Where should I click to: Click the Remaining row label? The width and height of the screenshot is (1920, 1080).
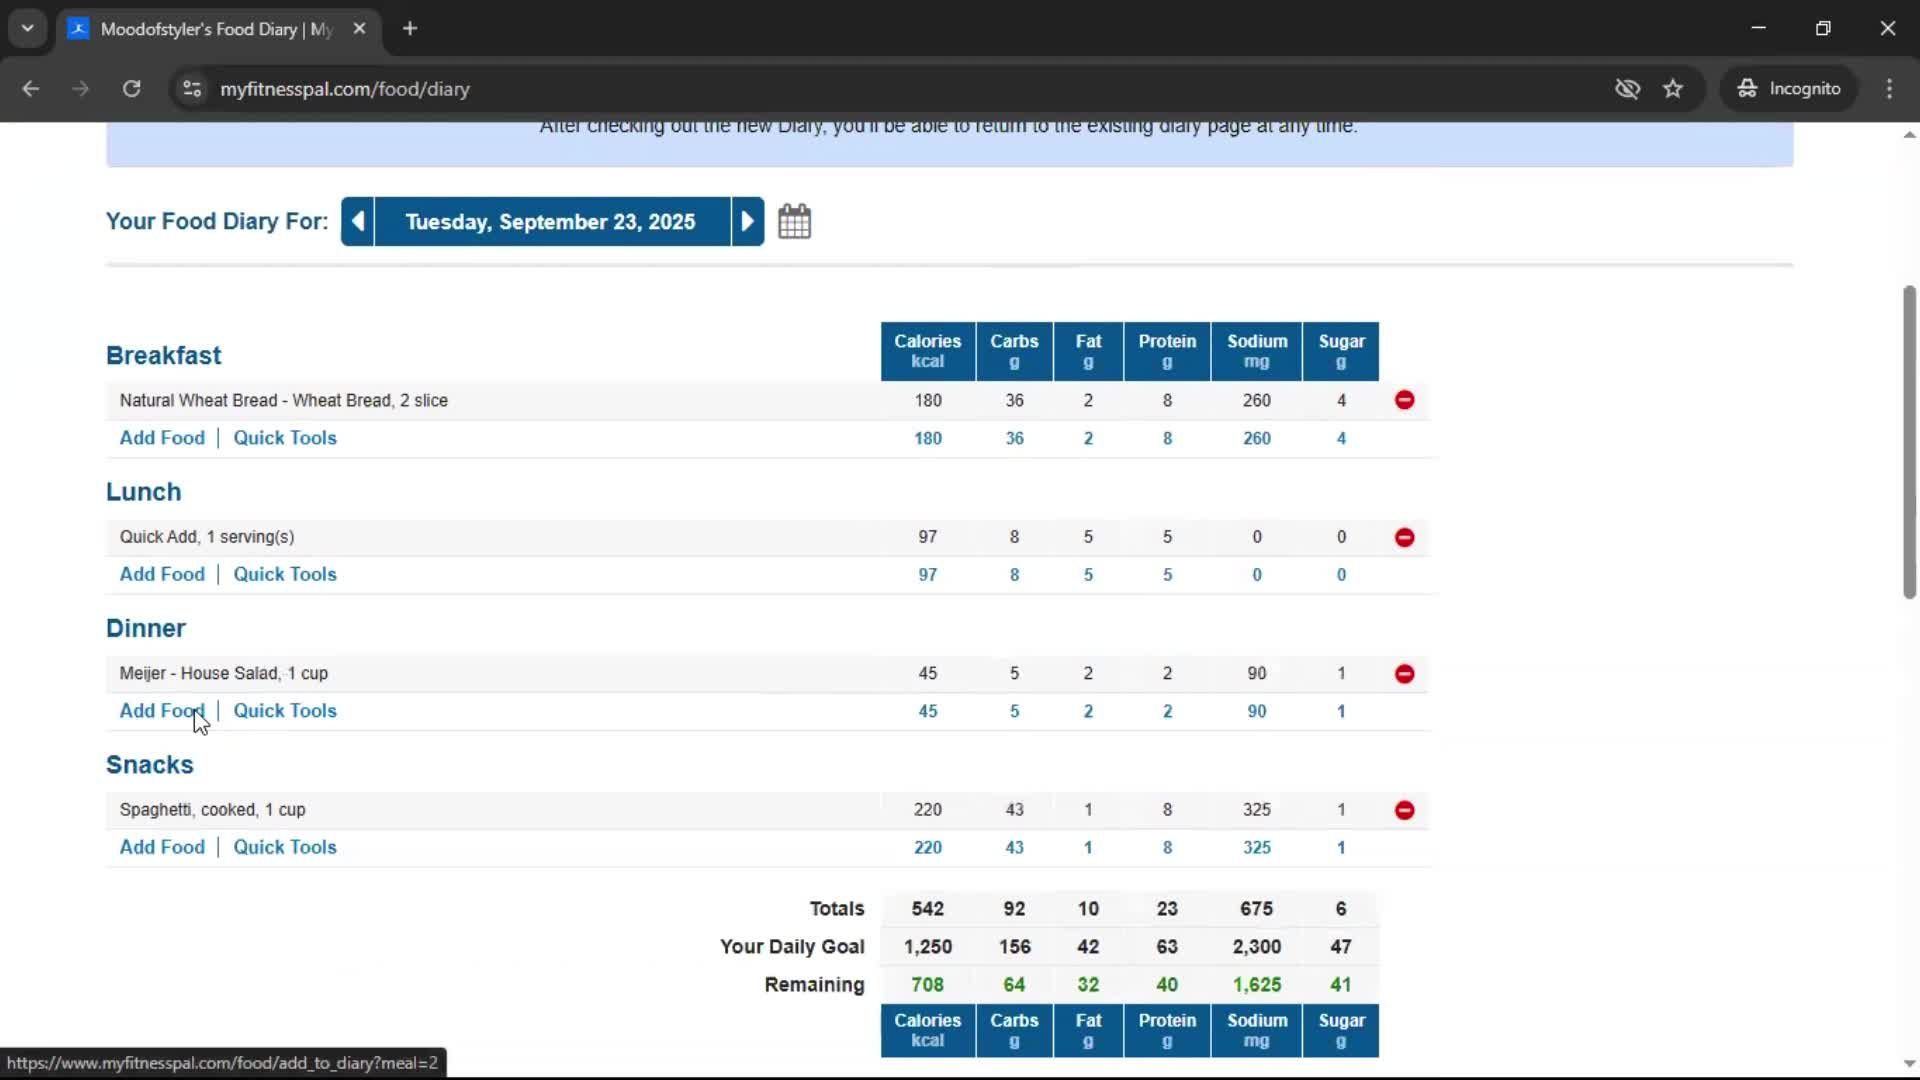click(x=814, y=985)
